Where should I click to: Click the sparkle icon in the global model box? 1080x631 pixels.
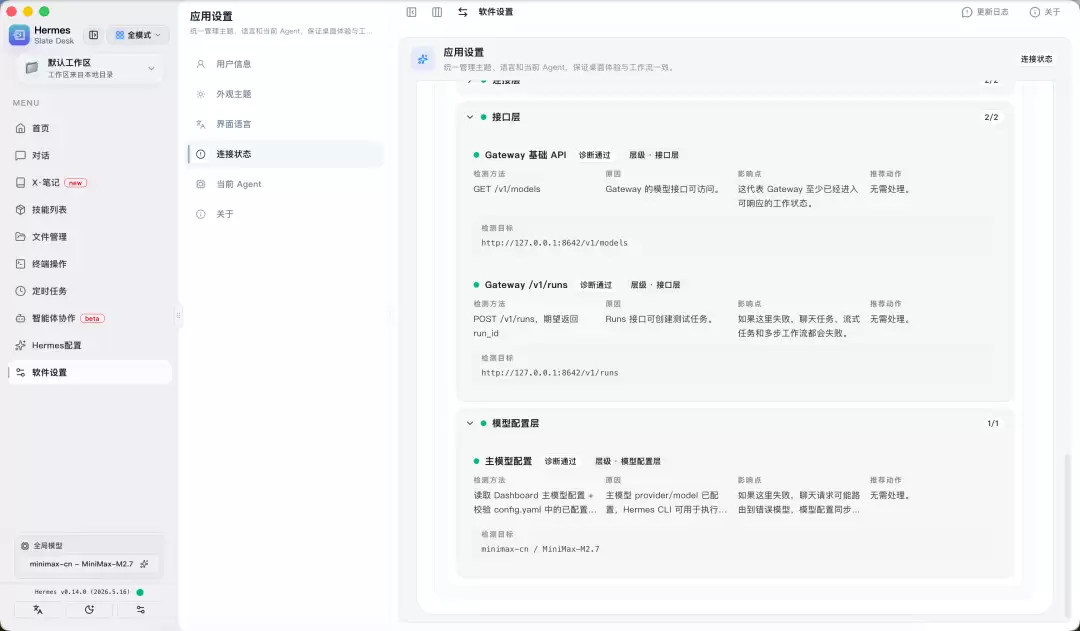[144, 563]
